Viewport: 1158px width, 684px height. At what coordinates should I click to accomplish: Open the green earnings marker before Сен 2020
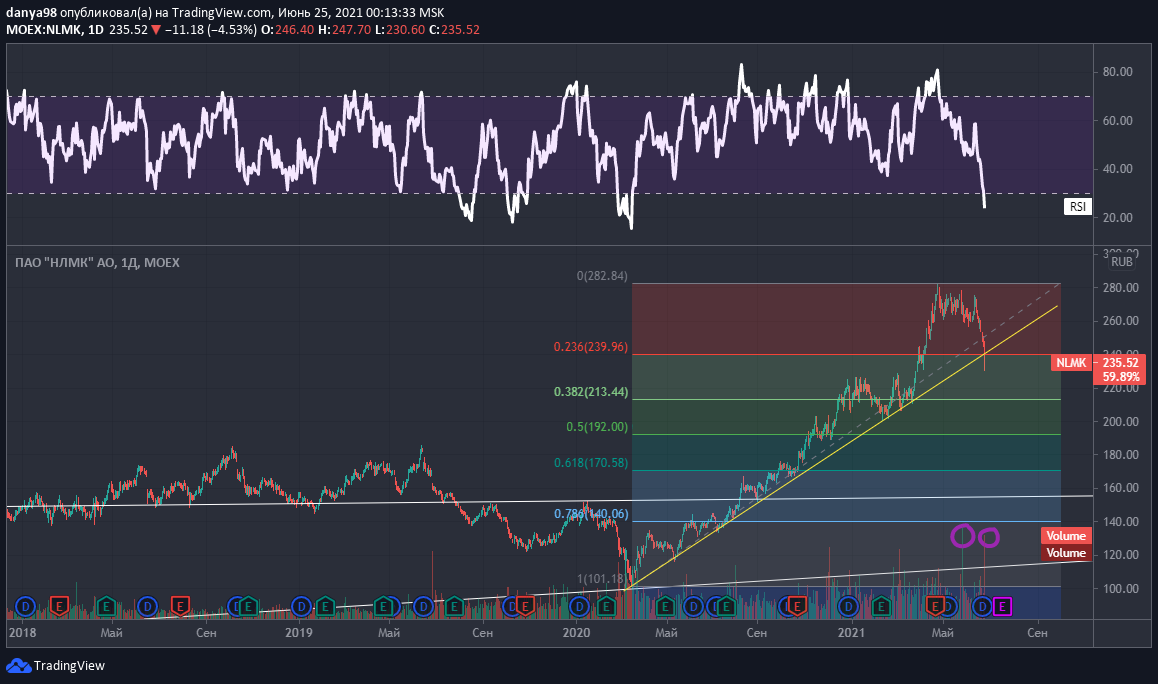click(727, 606)
